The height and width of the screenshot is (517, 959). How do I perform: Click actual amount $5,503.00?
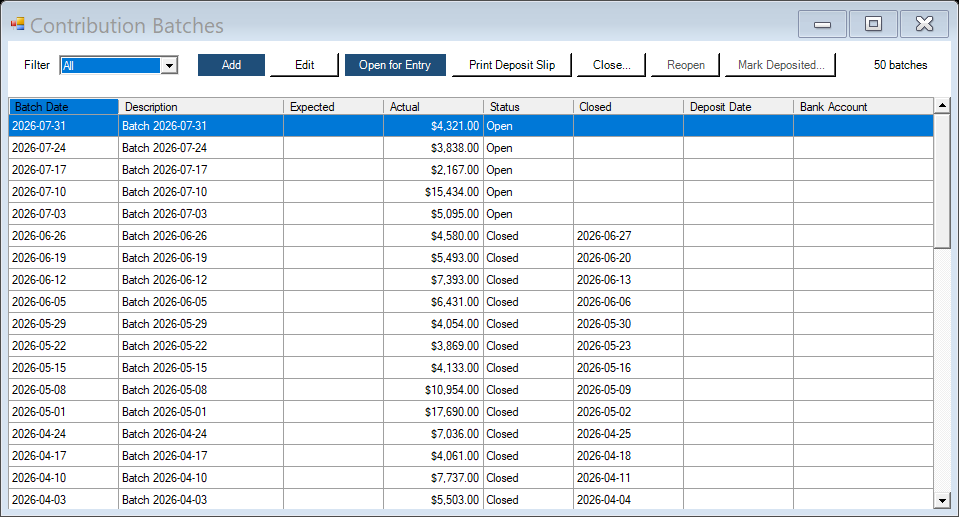434,500
